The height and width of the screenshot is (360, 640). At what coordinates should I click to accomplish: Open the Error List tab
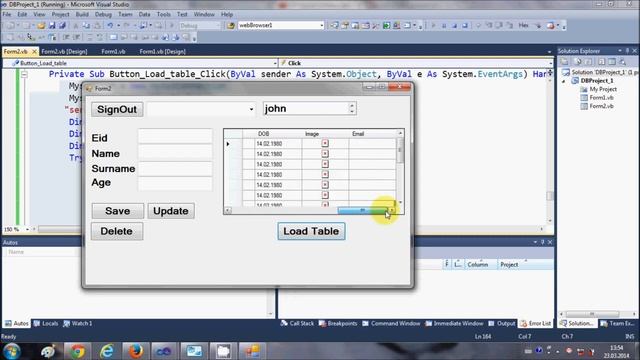point(536,323)
